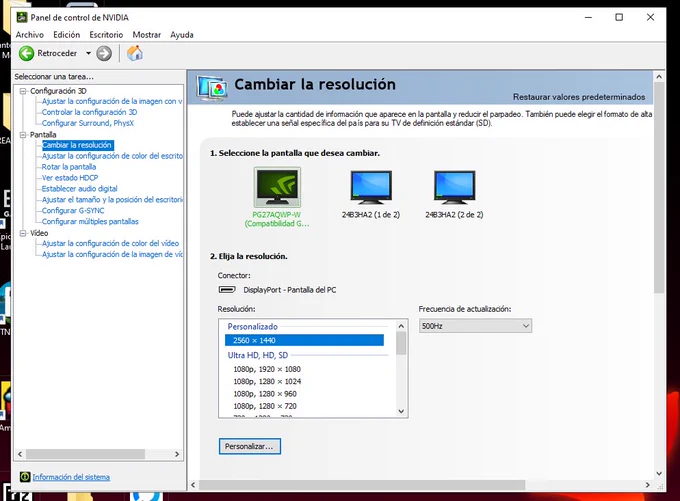Screen dimensions: 680x501
Task: Open the Mostrar menu
Action: click(x=147, y=35)
